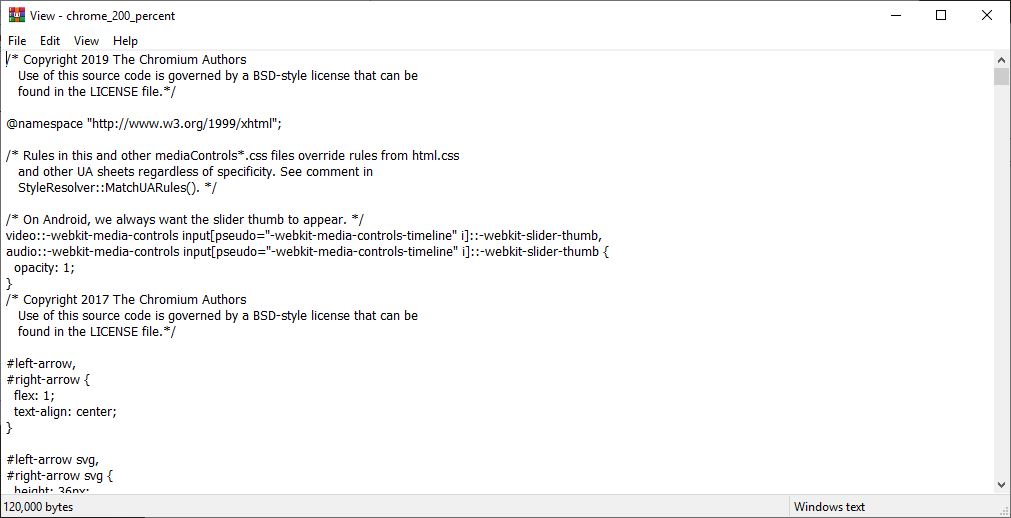
Task: Open the Help menu
Action: tap(126, 41)
